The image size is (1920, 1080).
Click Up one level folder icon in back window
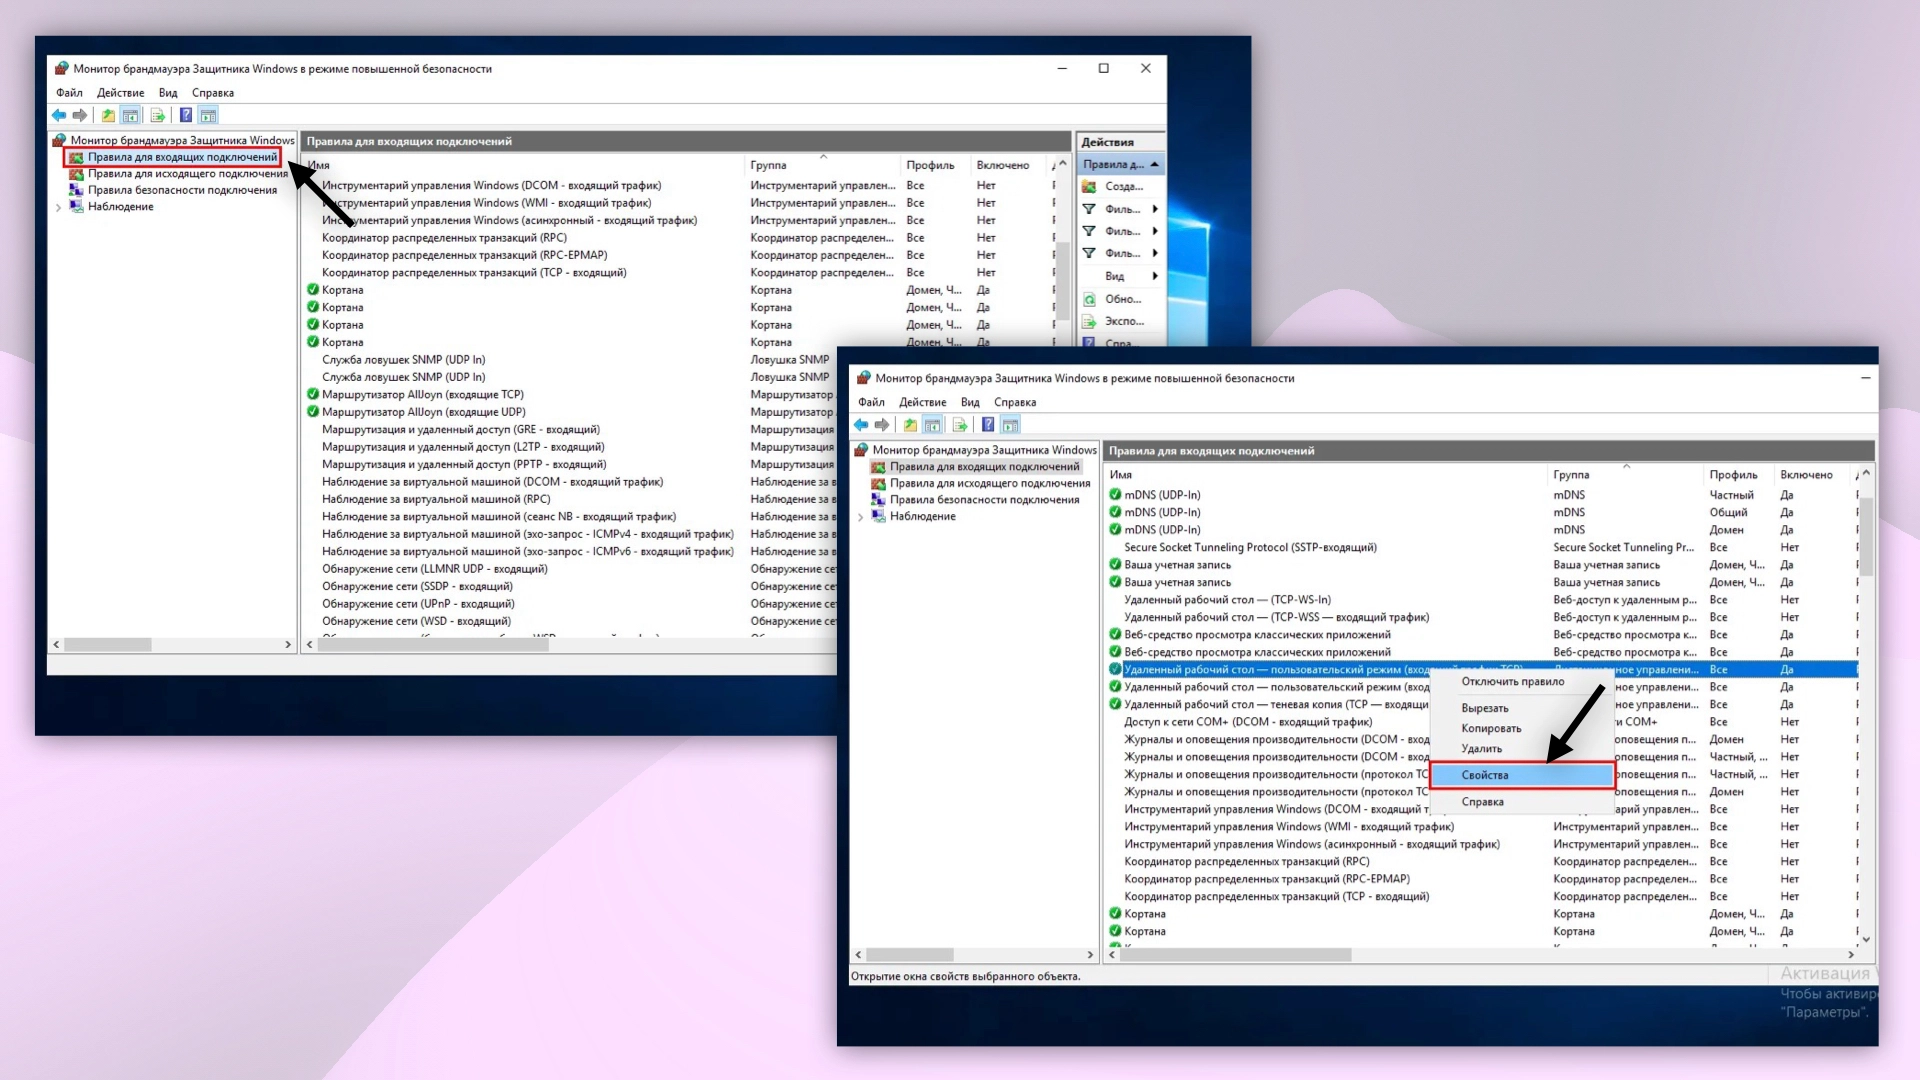(x=108, y=116)
